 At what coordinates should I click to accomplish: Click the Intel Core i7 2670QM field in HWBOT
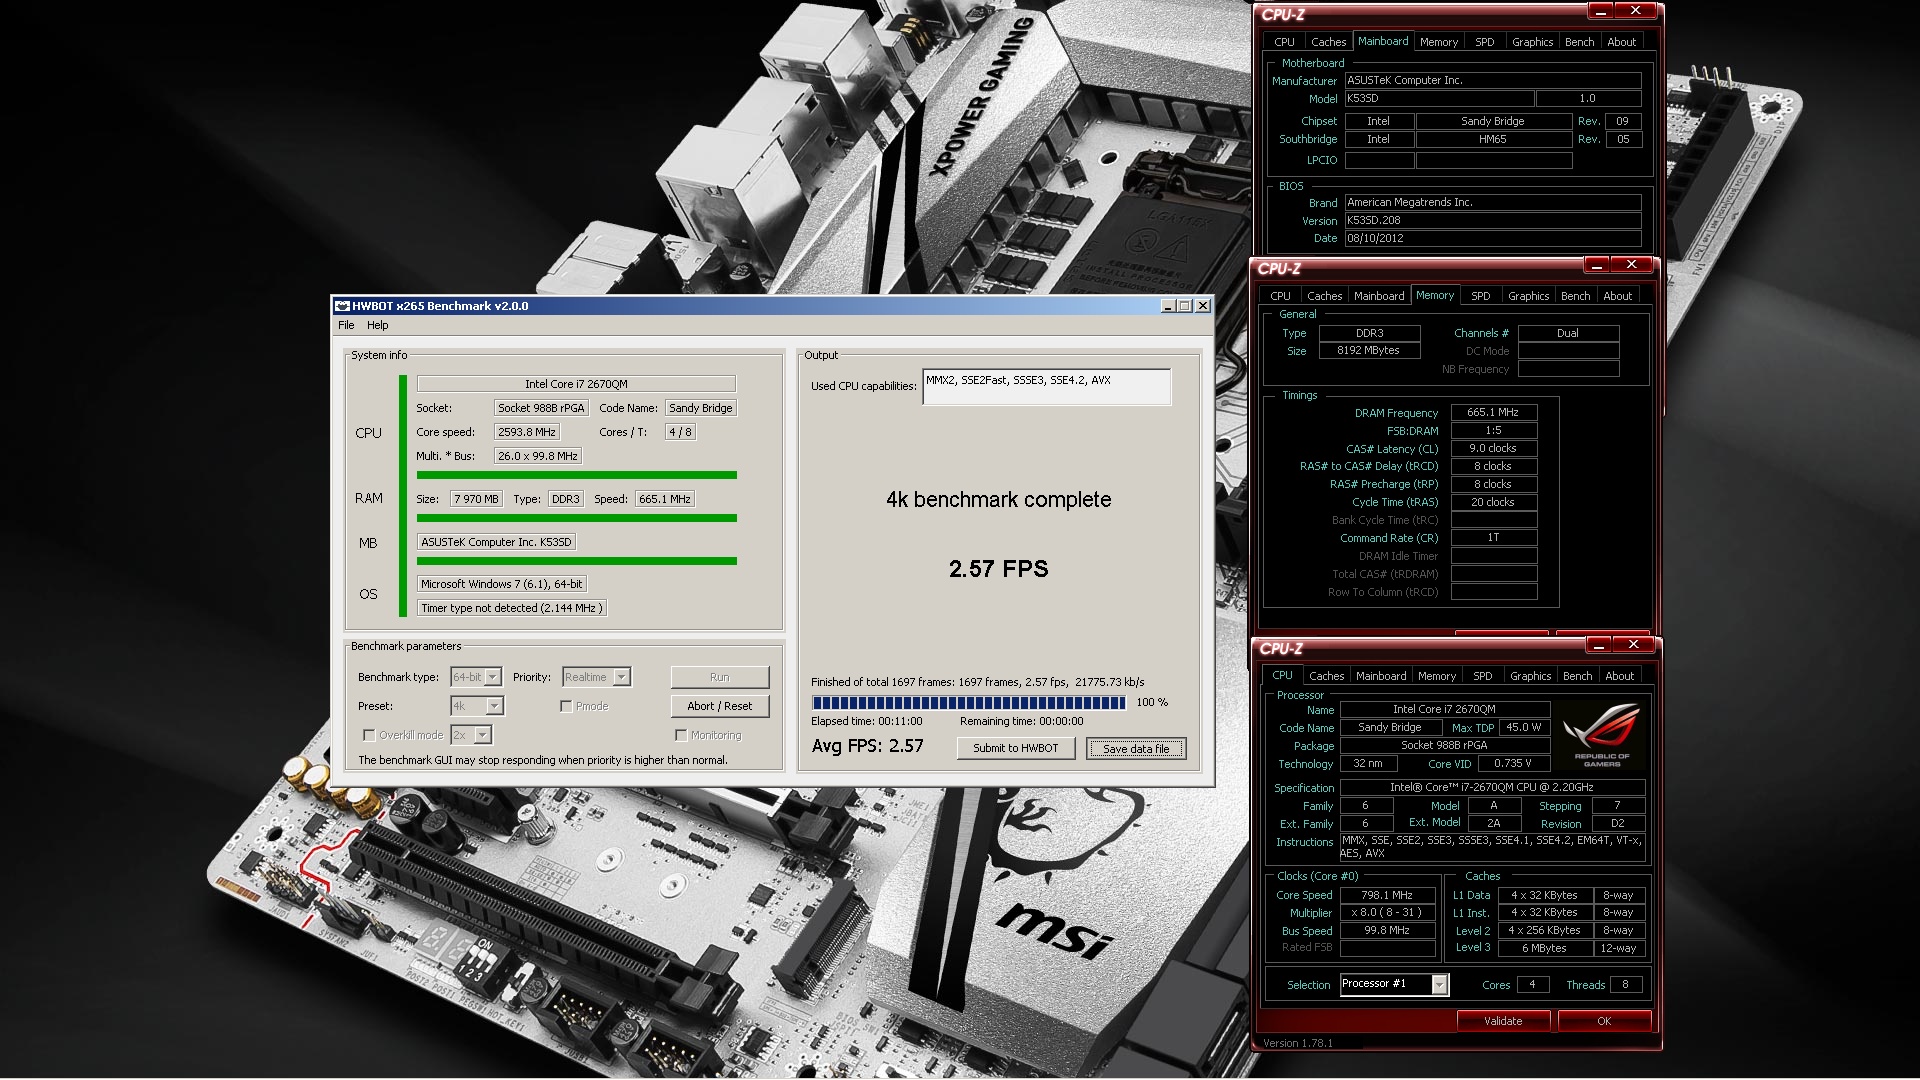576,384
